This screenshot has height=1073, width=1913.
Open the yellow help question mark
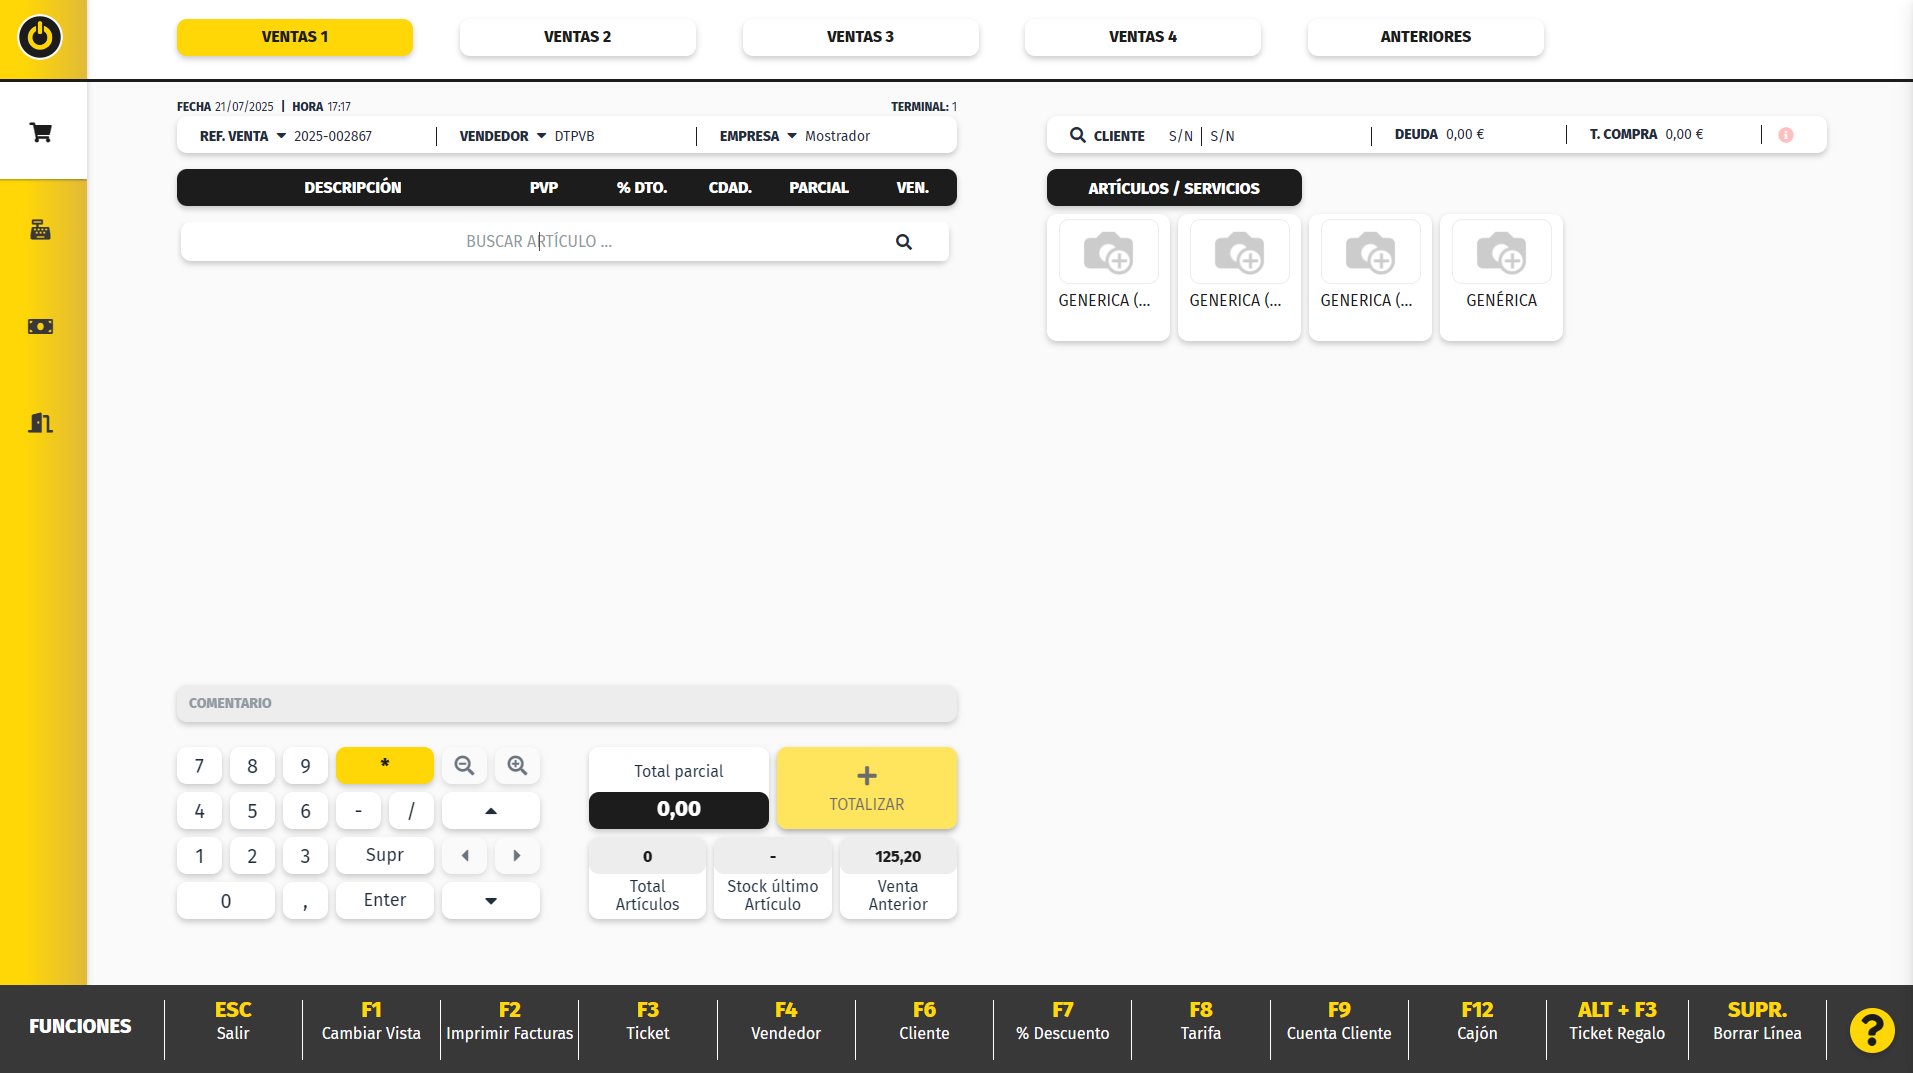click(x=1871, y=1029)
